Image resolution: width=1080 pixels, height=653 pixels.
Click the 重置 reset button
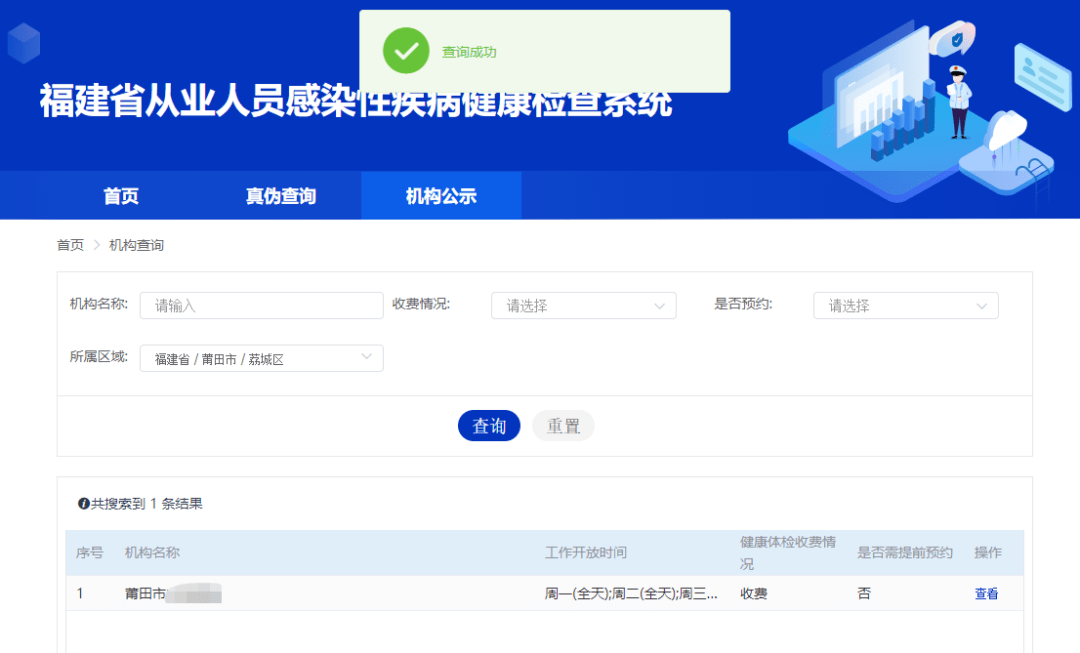click(x=563, y=426)
